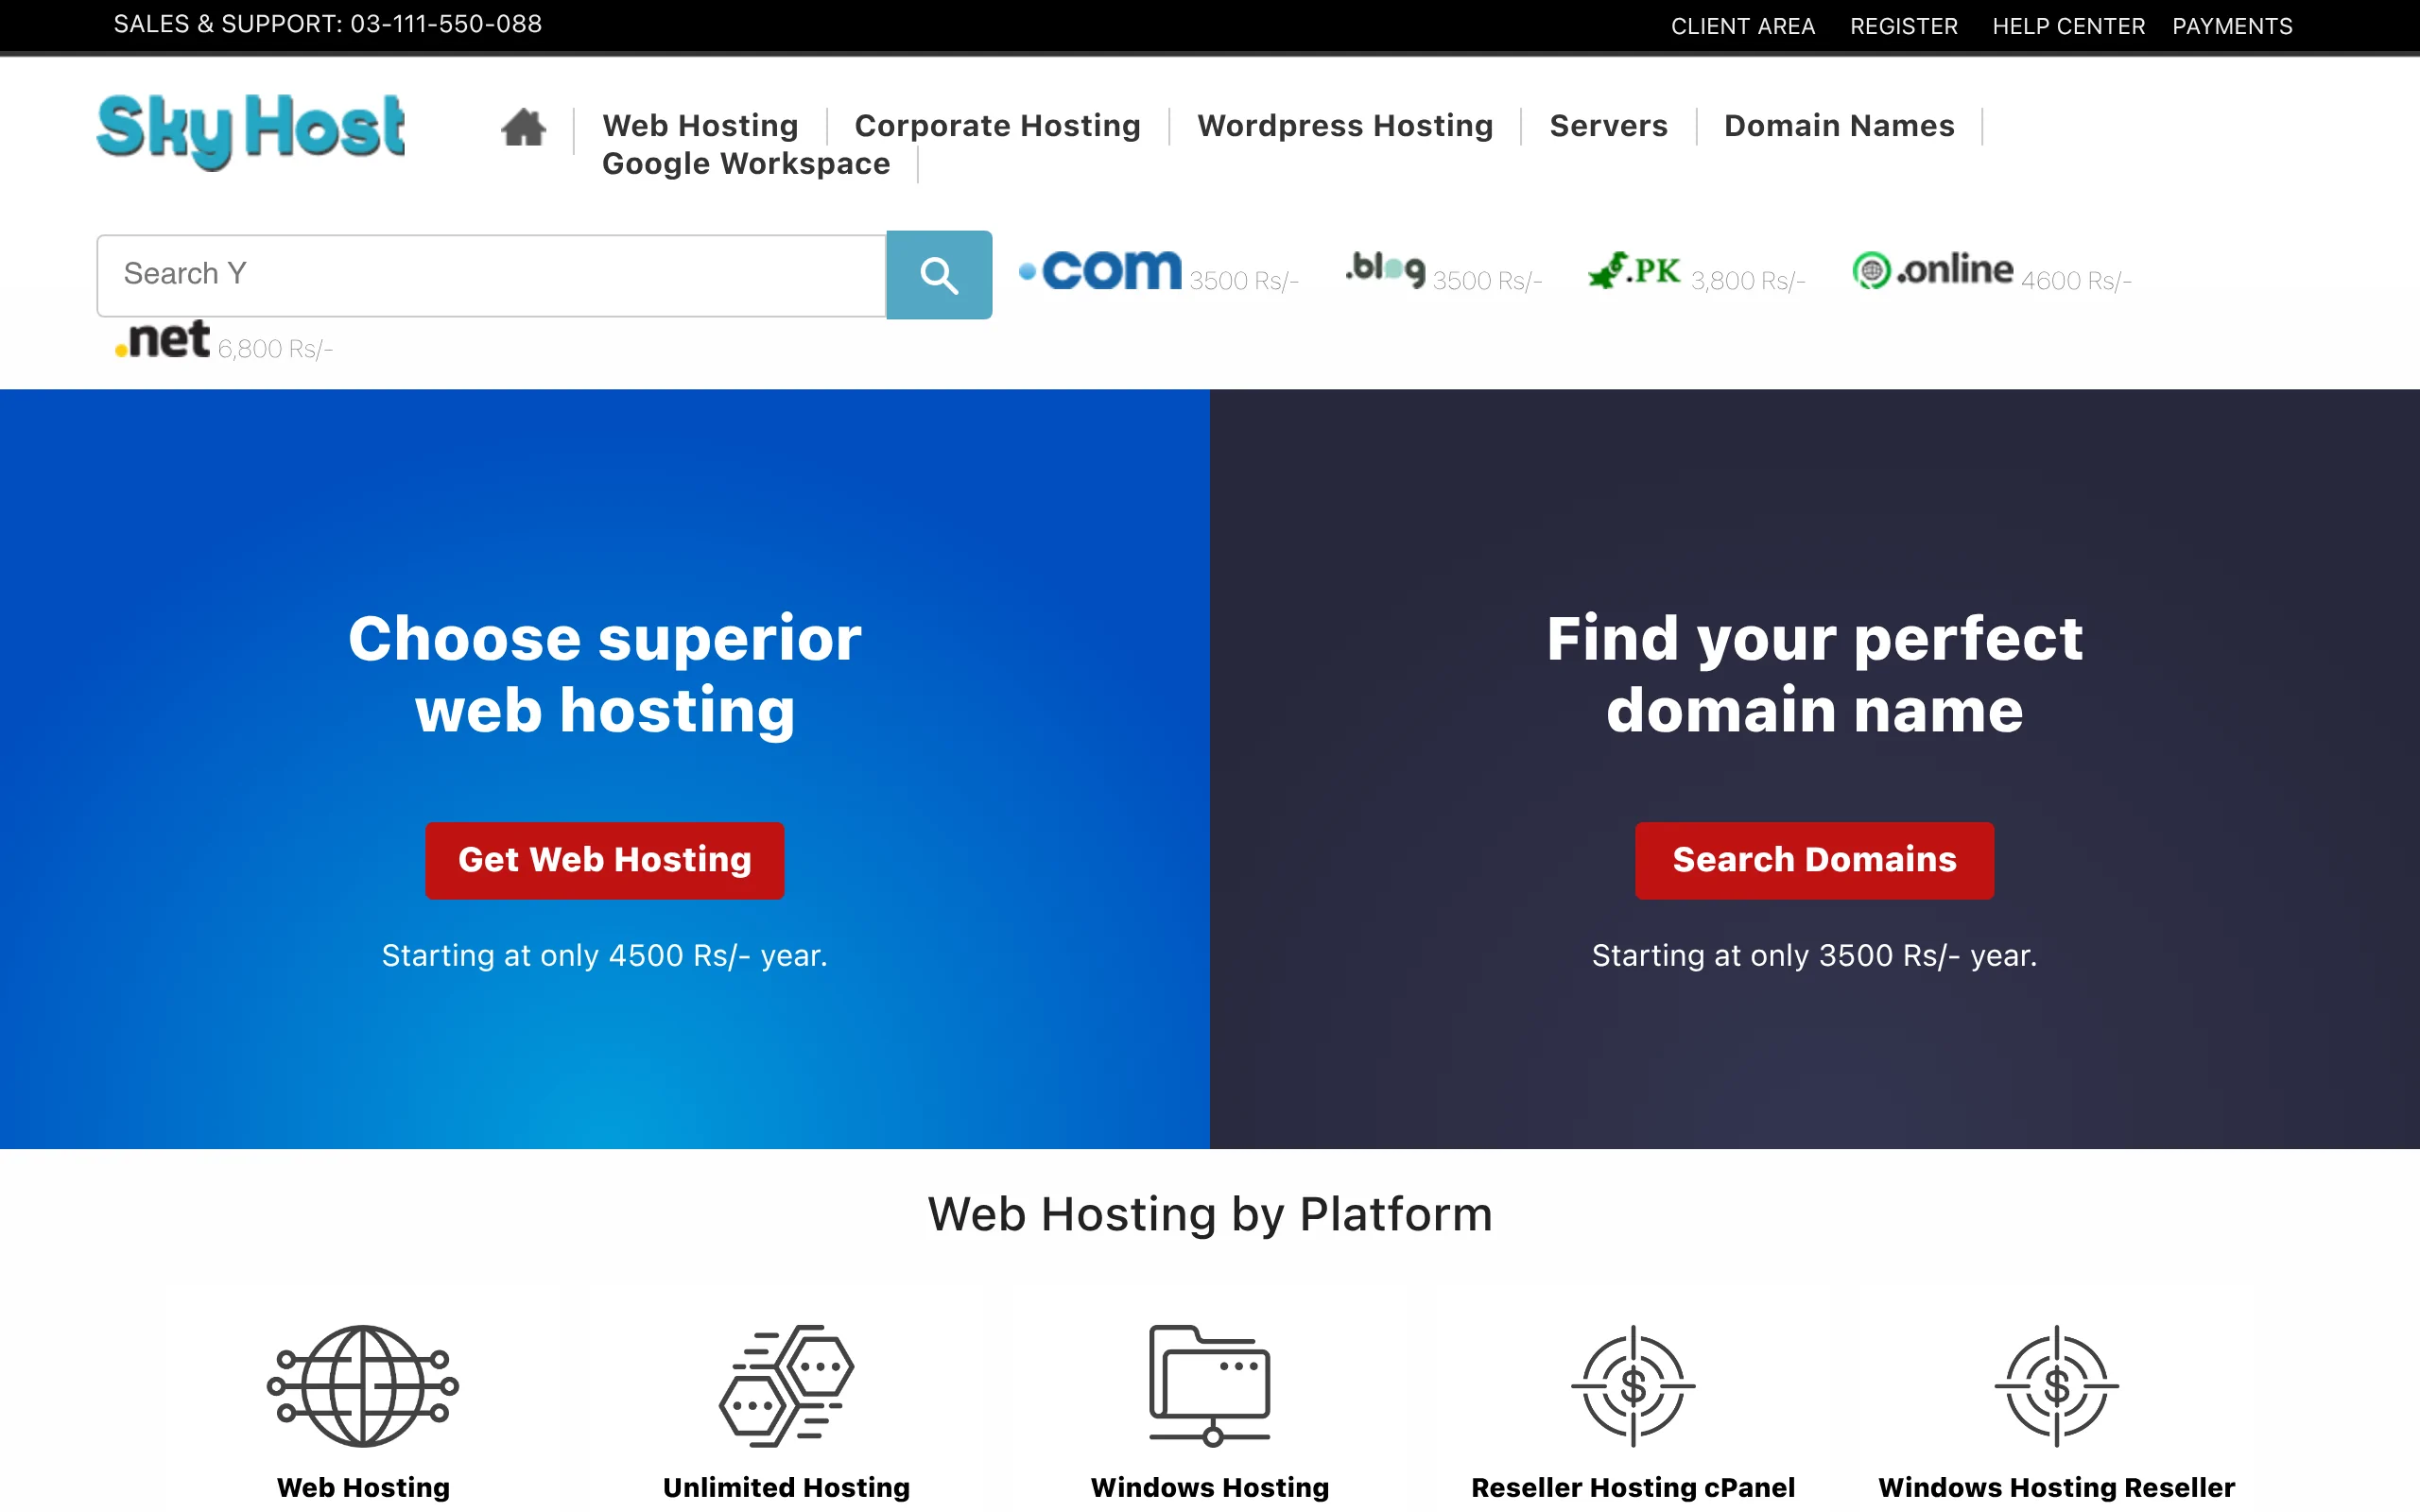
Task: Open Google Workspace menu item
Action: tap(746, 164)
